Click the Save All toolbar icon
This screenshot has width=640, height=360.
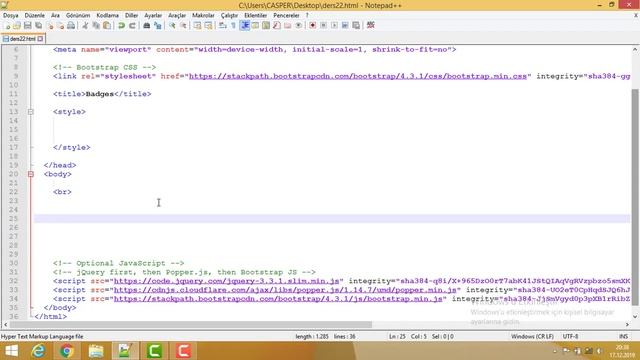click(38, 25)
